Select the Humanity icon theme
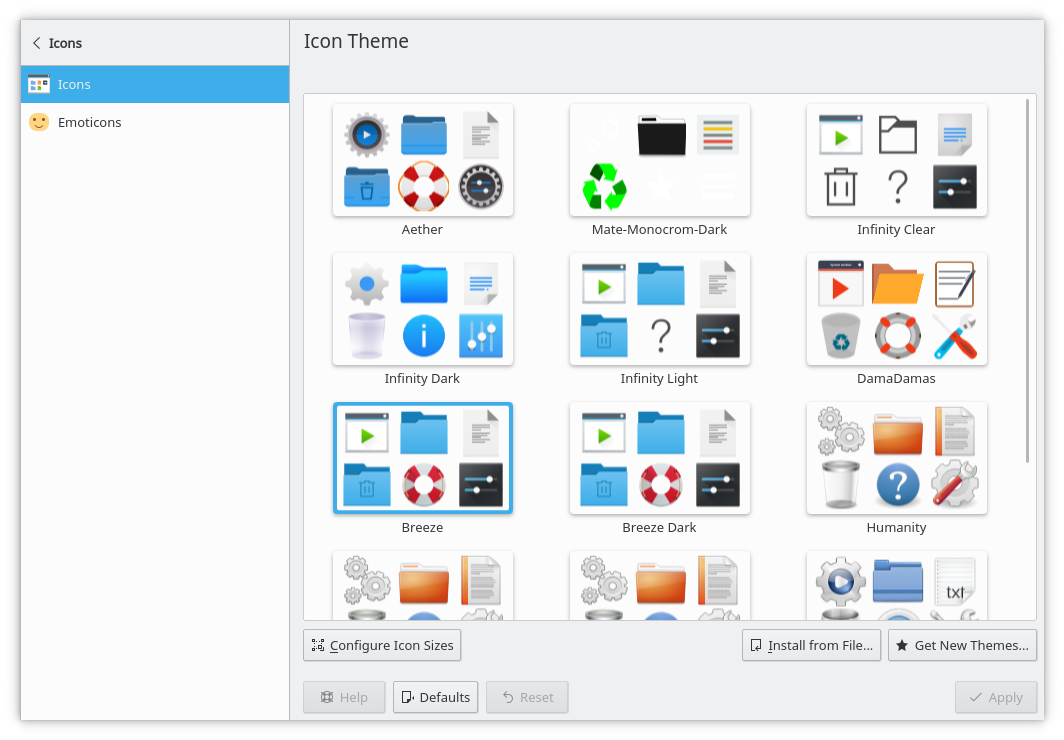Viewport: 1064px width, 740px height. pos(896,458)
